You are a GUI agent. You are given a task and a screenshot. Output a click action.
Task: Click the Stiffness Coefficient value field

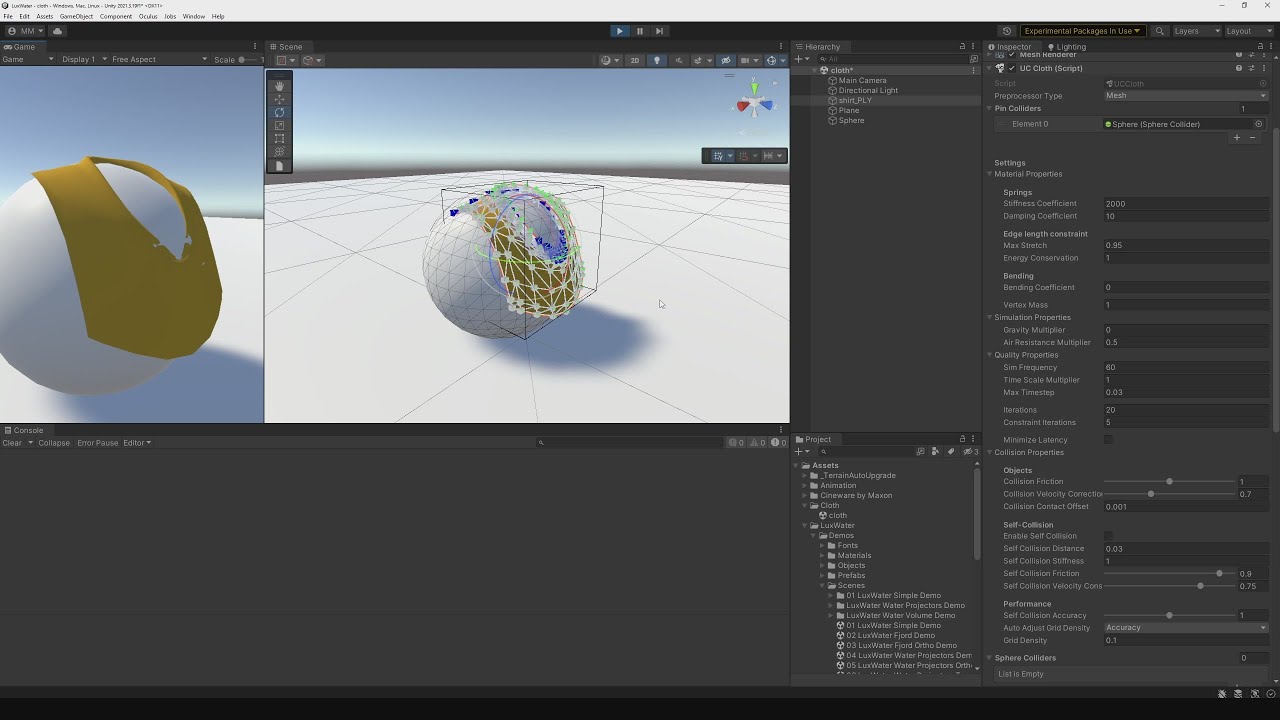[x=1186, y=204]
